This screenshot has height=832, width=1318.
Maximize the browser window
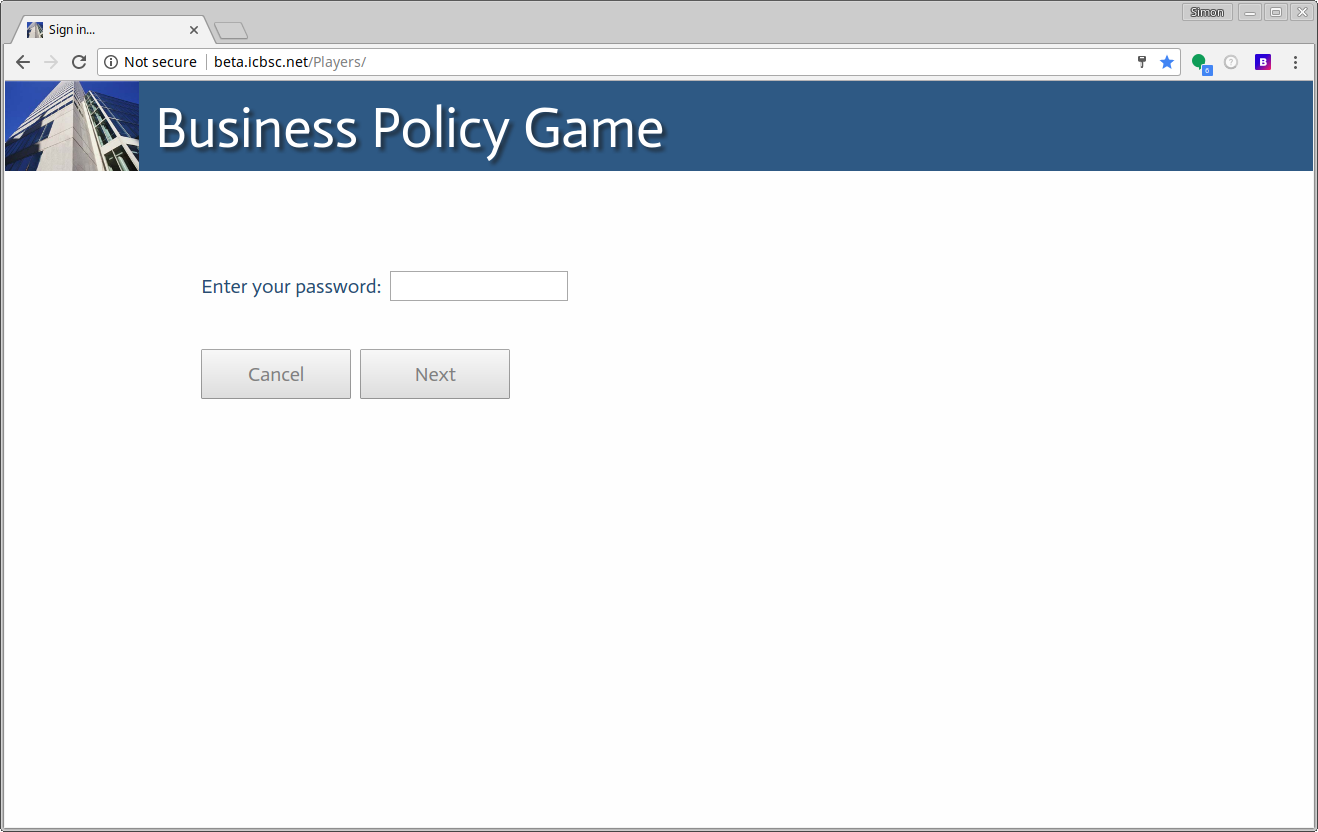(x=1276, y=12)
